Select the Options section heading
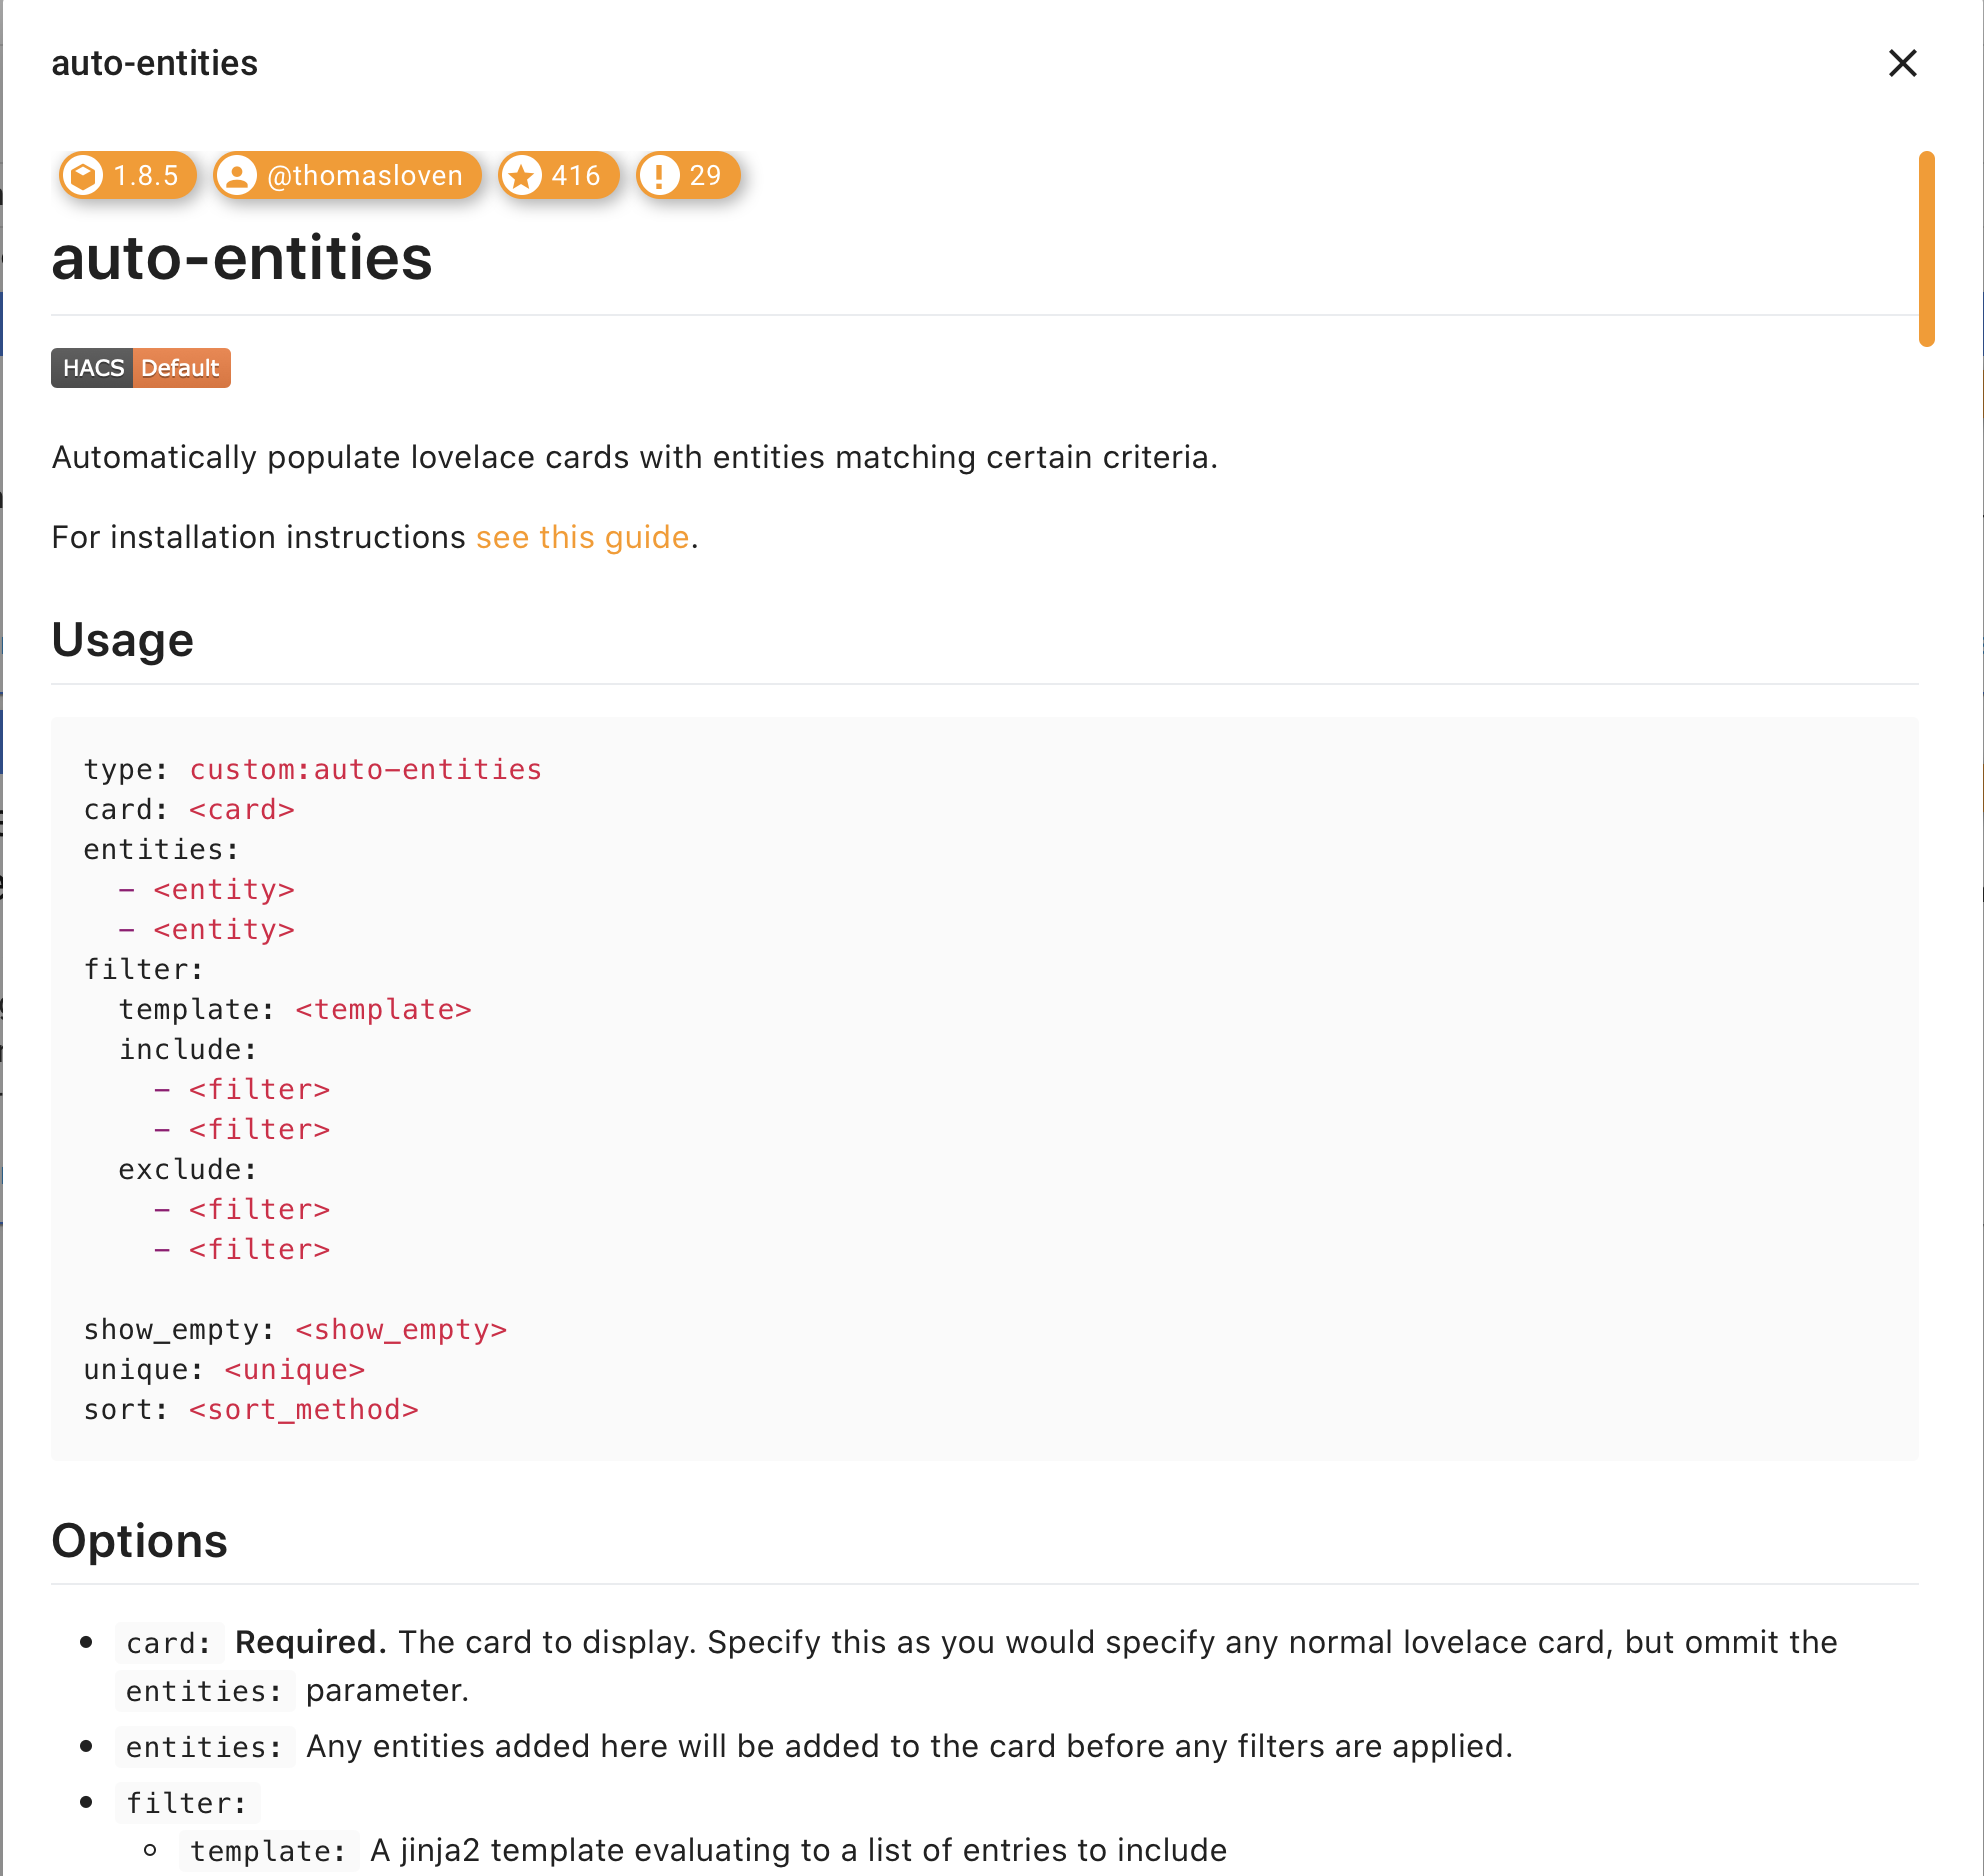This screenshot has height=1876, width=1984. (x=139, y=1541)
